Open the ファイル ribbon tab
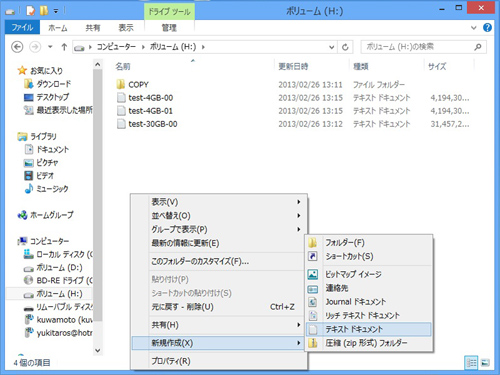 22,27
